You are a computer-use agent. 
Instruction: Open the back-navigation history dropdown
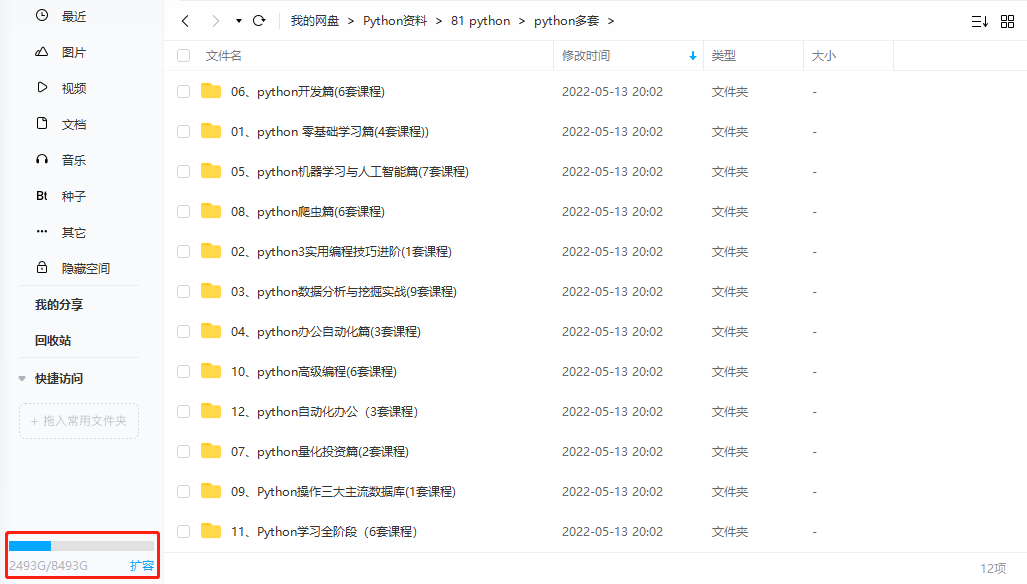(x=237, y=20)
